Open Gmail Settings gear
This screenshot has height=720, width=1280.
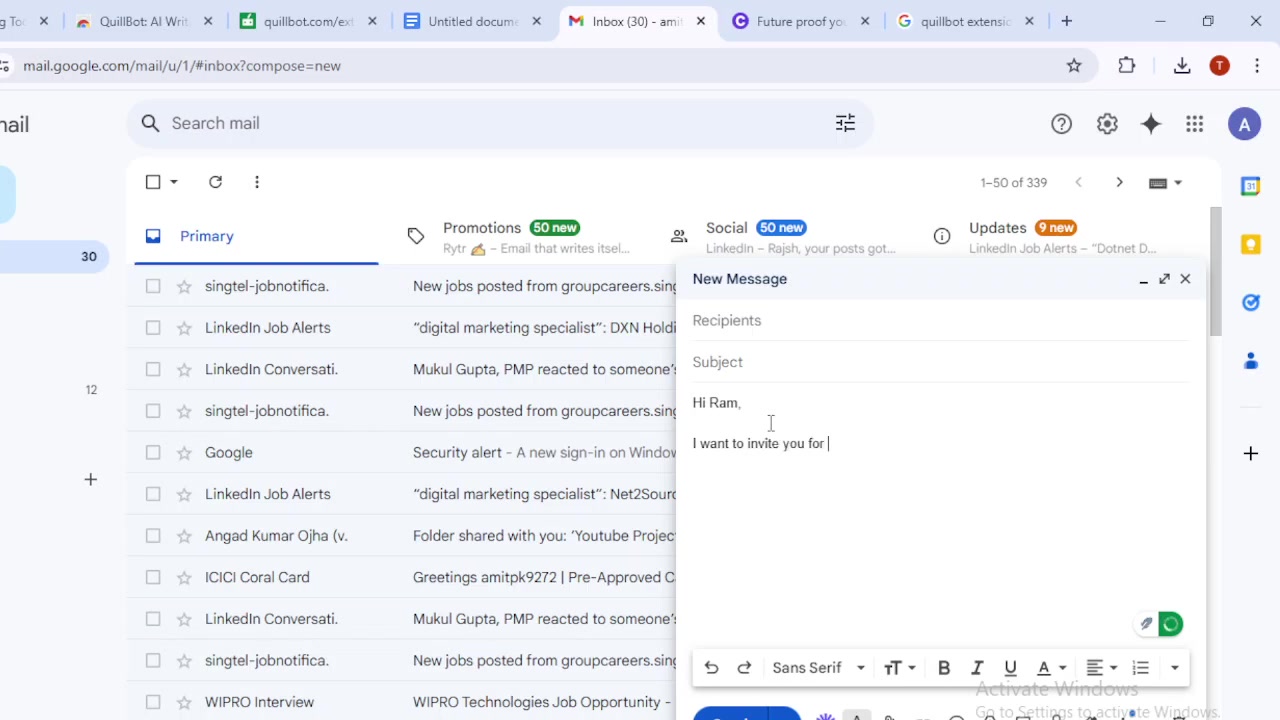pos(1107,123)
